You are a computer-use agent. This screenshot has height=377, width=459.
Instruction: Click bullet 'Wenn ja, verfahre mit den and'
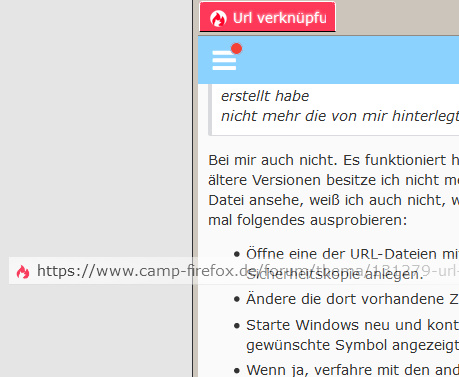[x=353, y=370]
